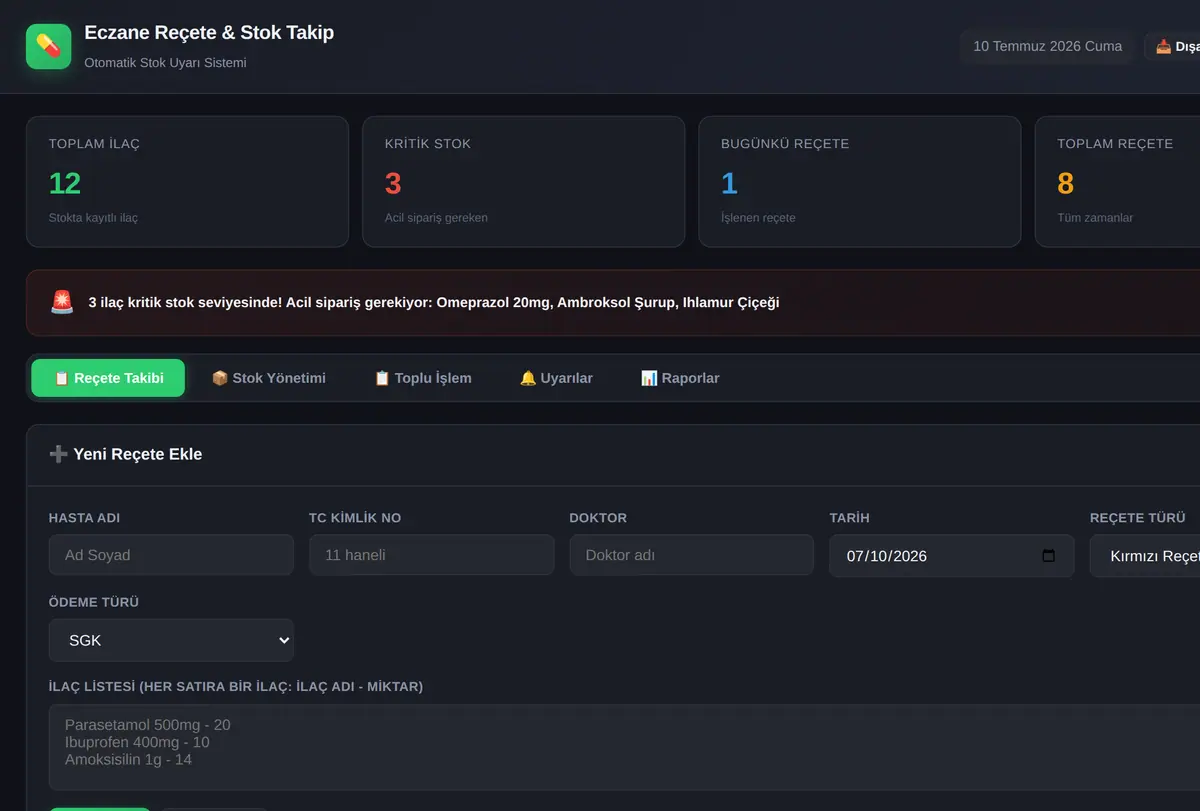This screenshot has height=811, width=1200.
Task: Focus the Hasta Adı input field
Action: (171, 555)
